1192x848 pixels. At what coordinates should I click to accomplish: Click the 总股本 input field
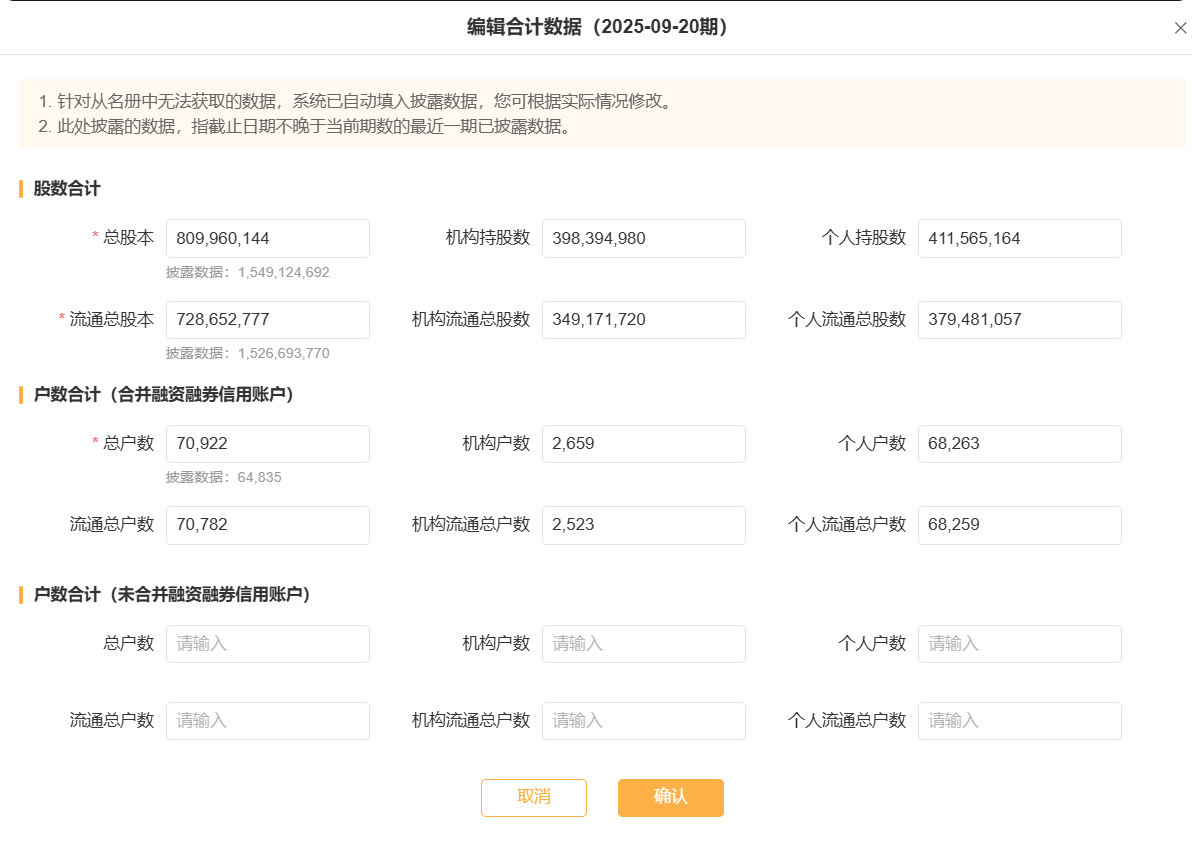(268, 239)
